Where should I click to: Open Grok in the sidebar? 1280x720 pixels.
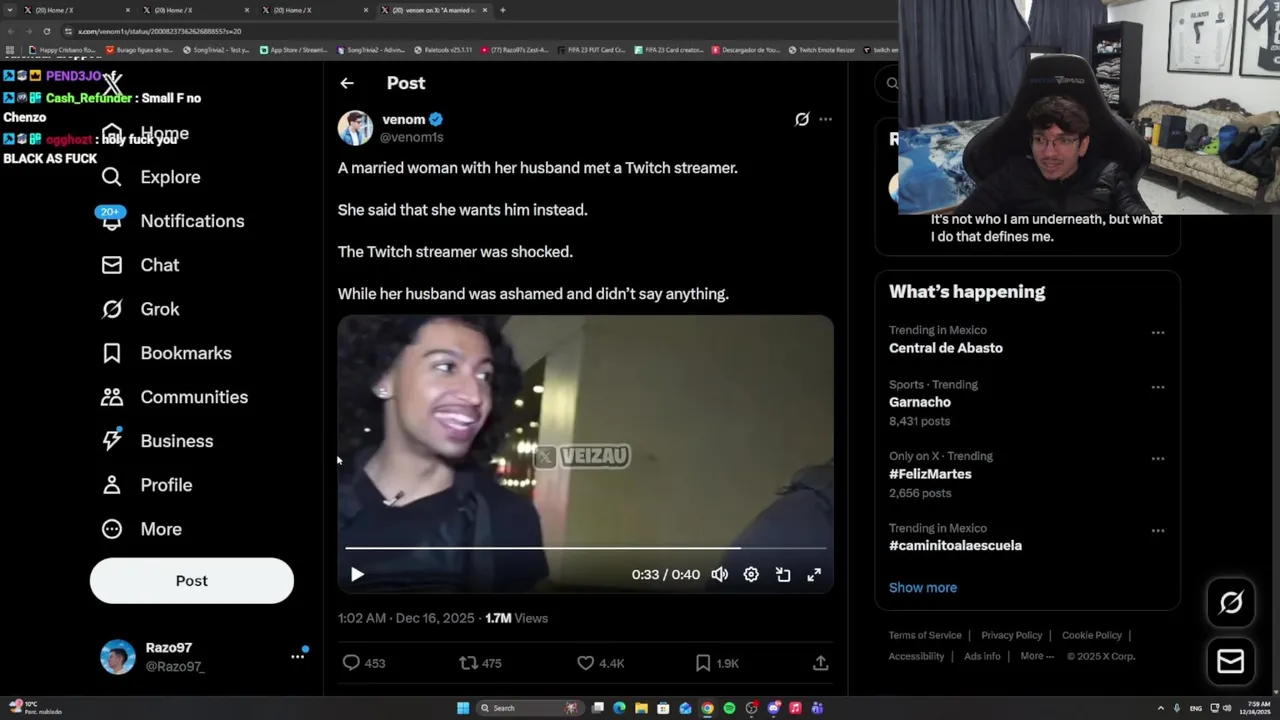click(x=140, y=309)
